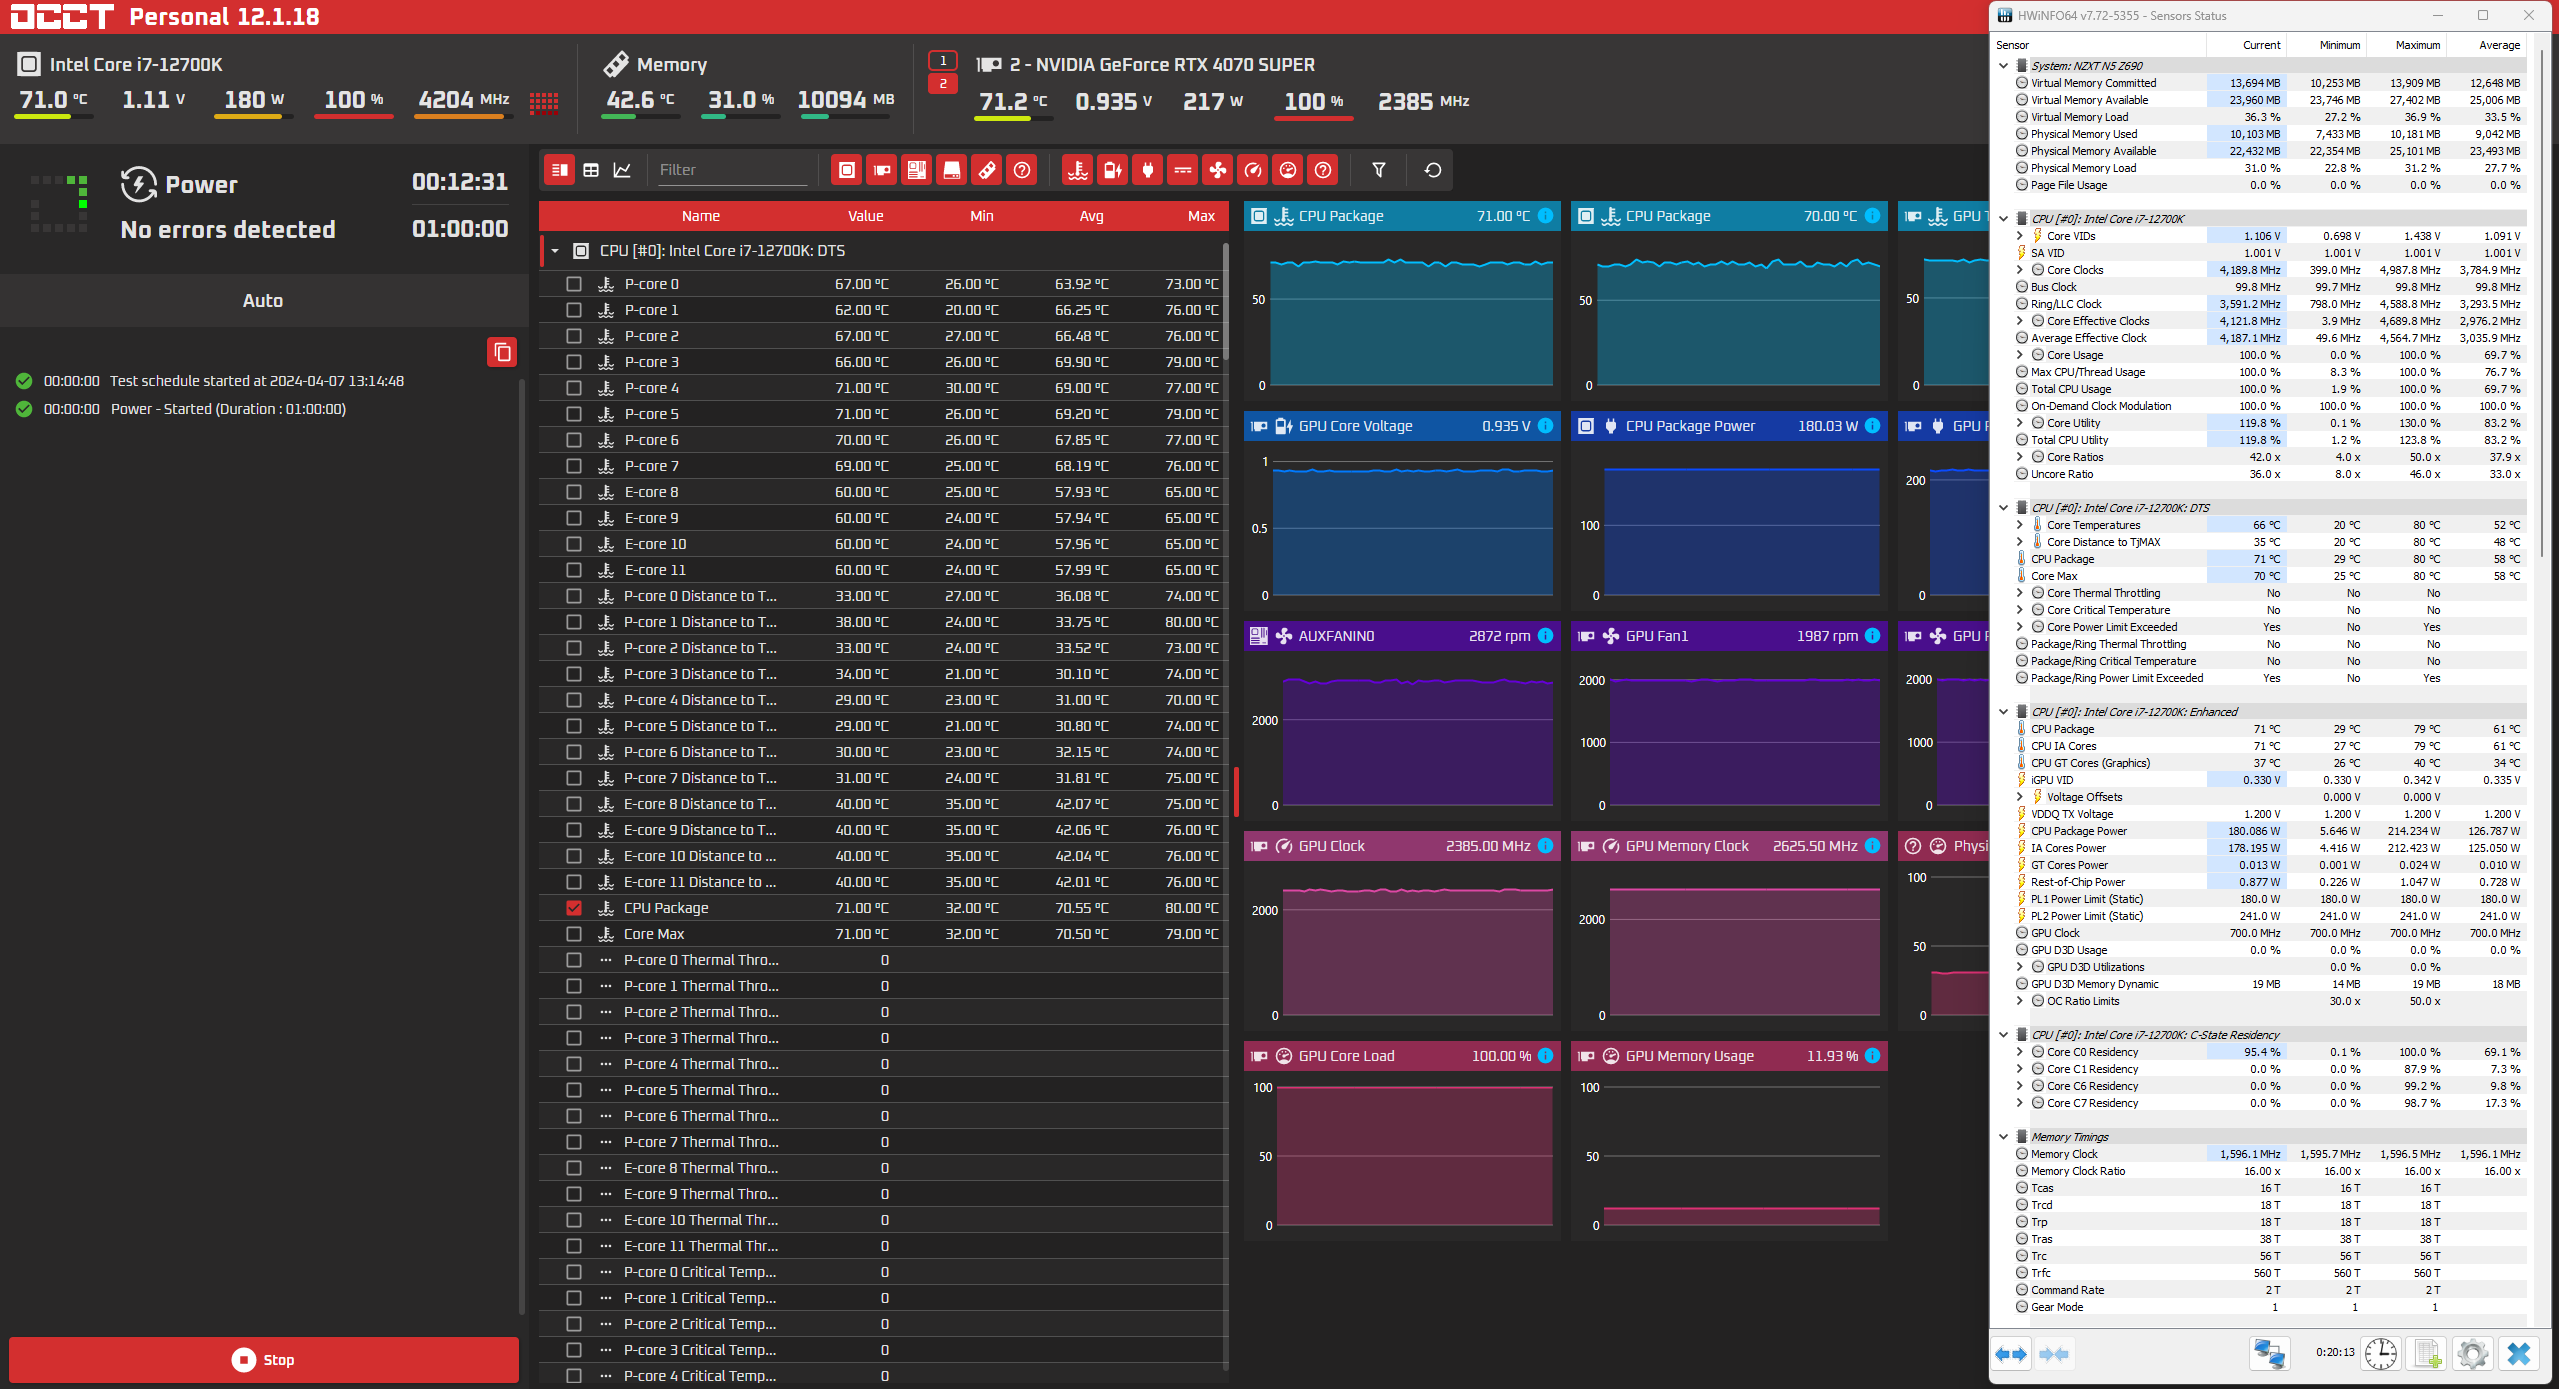2559x1389 pixels.
Task: Expand Core VIDs row in HWiNFO
Action: pos(2019,236)
